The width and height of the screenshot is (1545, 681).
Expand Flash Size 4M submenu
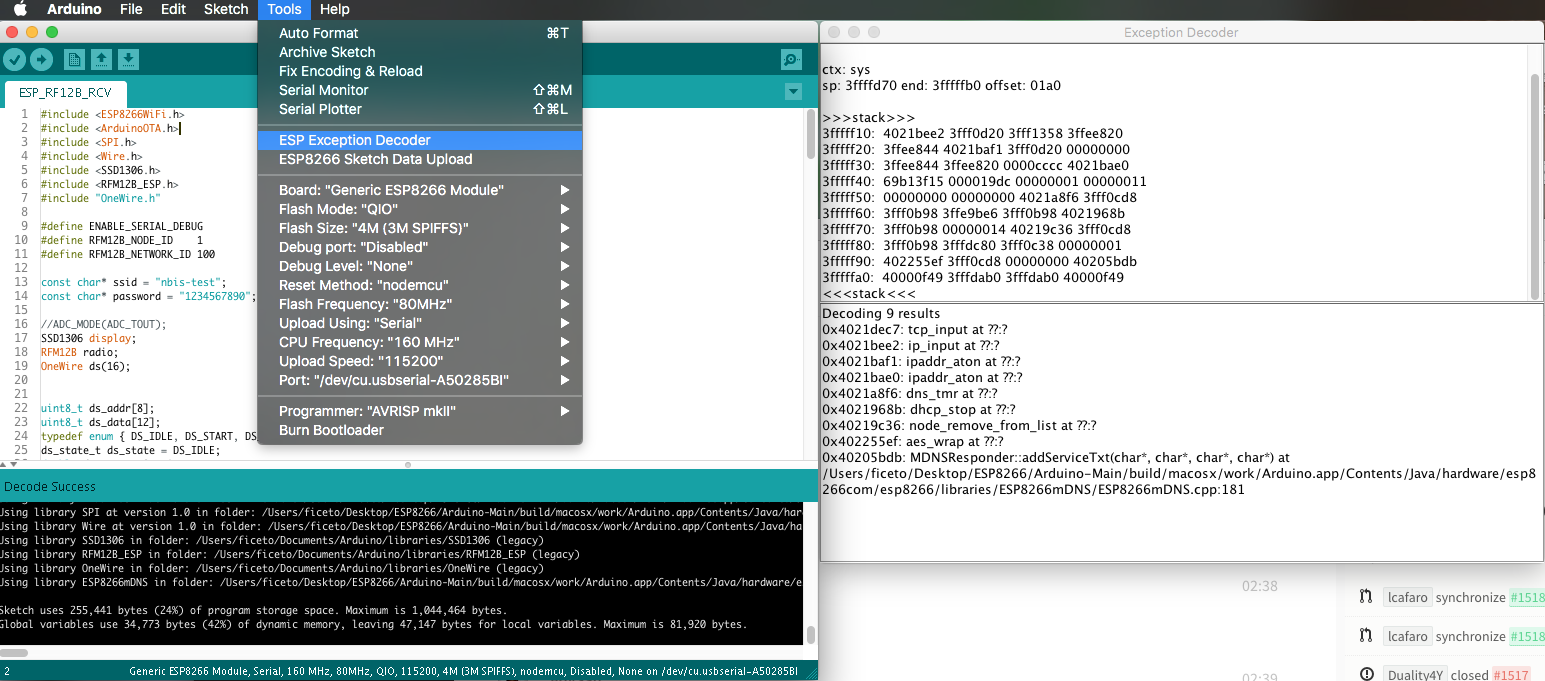pyautogui.click(x=420, y=228)
